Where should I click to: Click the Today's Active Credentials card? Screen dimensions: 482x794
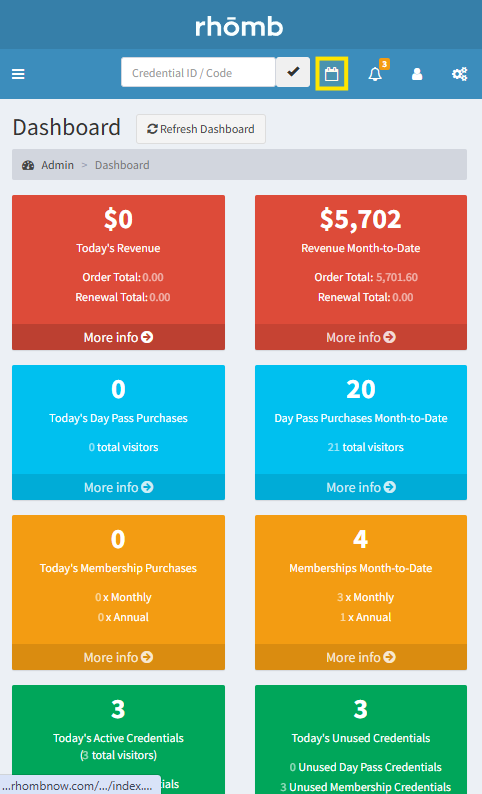point(118,739)
